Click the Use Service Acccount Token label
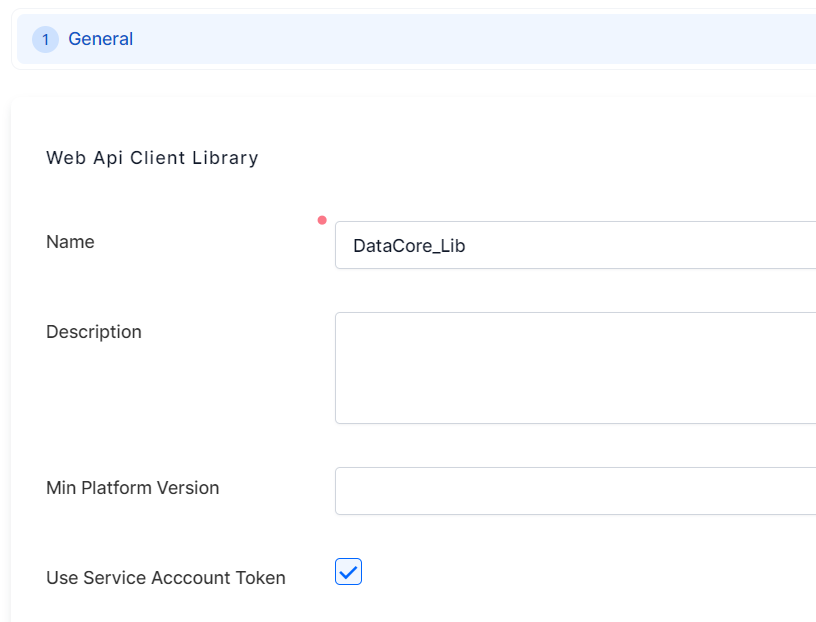The height and width of the screenshot is (622, 816). tap(165, 578)
